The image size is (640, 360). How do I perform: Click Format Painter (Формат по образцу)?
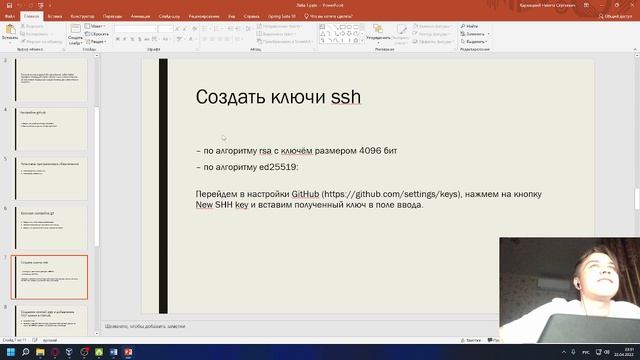click(42, 42)
